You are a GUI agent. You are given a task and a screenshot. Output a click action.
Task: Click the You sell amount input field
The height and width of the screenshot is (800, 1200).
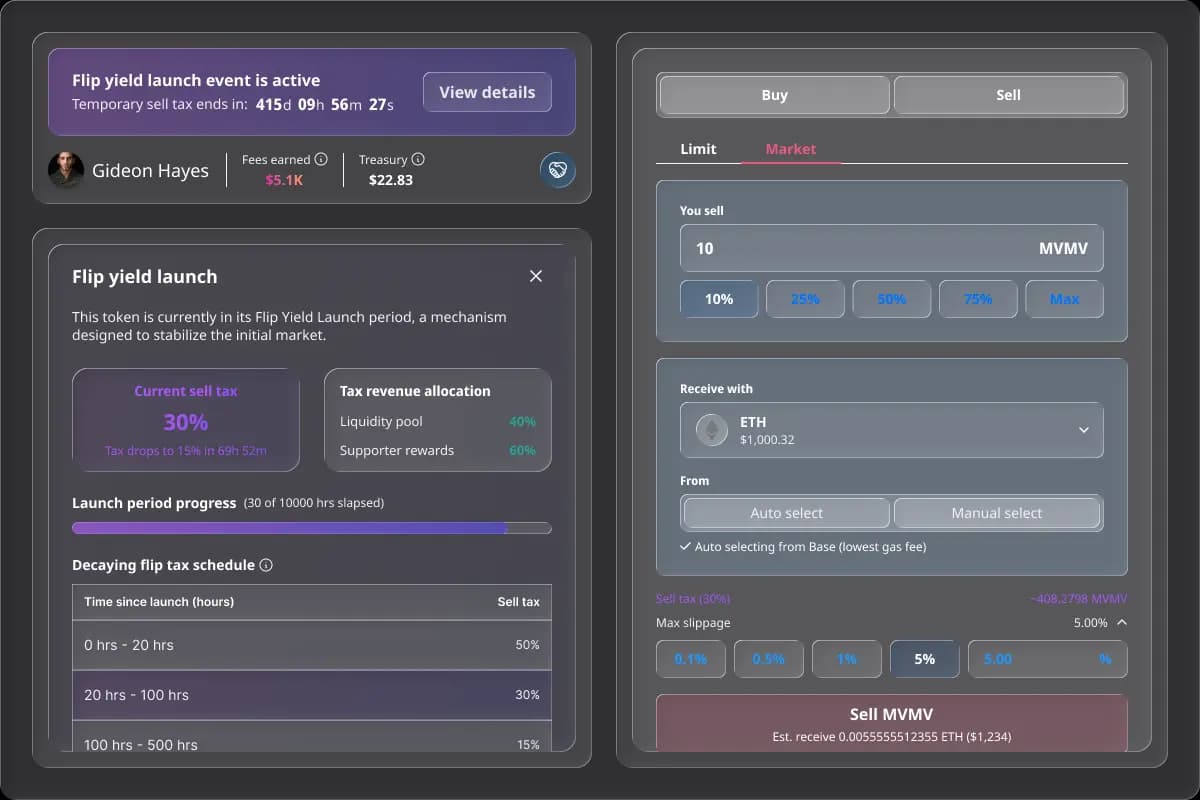[860, 248]
